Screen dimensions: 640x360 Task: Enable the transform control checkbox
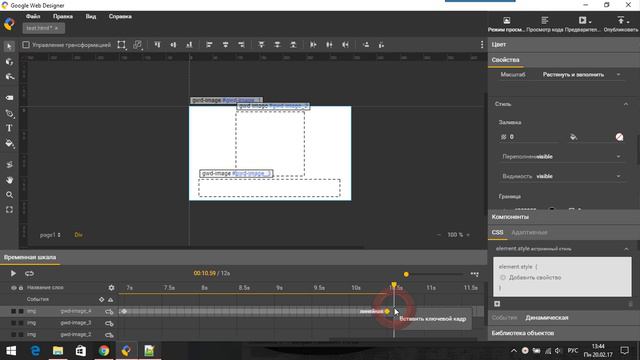[x=26, y=45]
